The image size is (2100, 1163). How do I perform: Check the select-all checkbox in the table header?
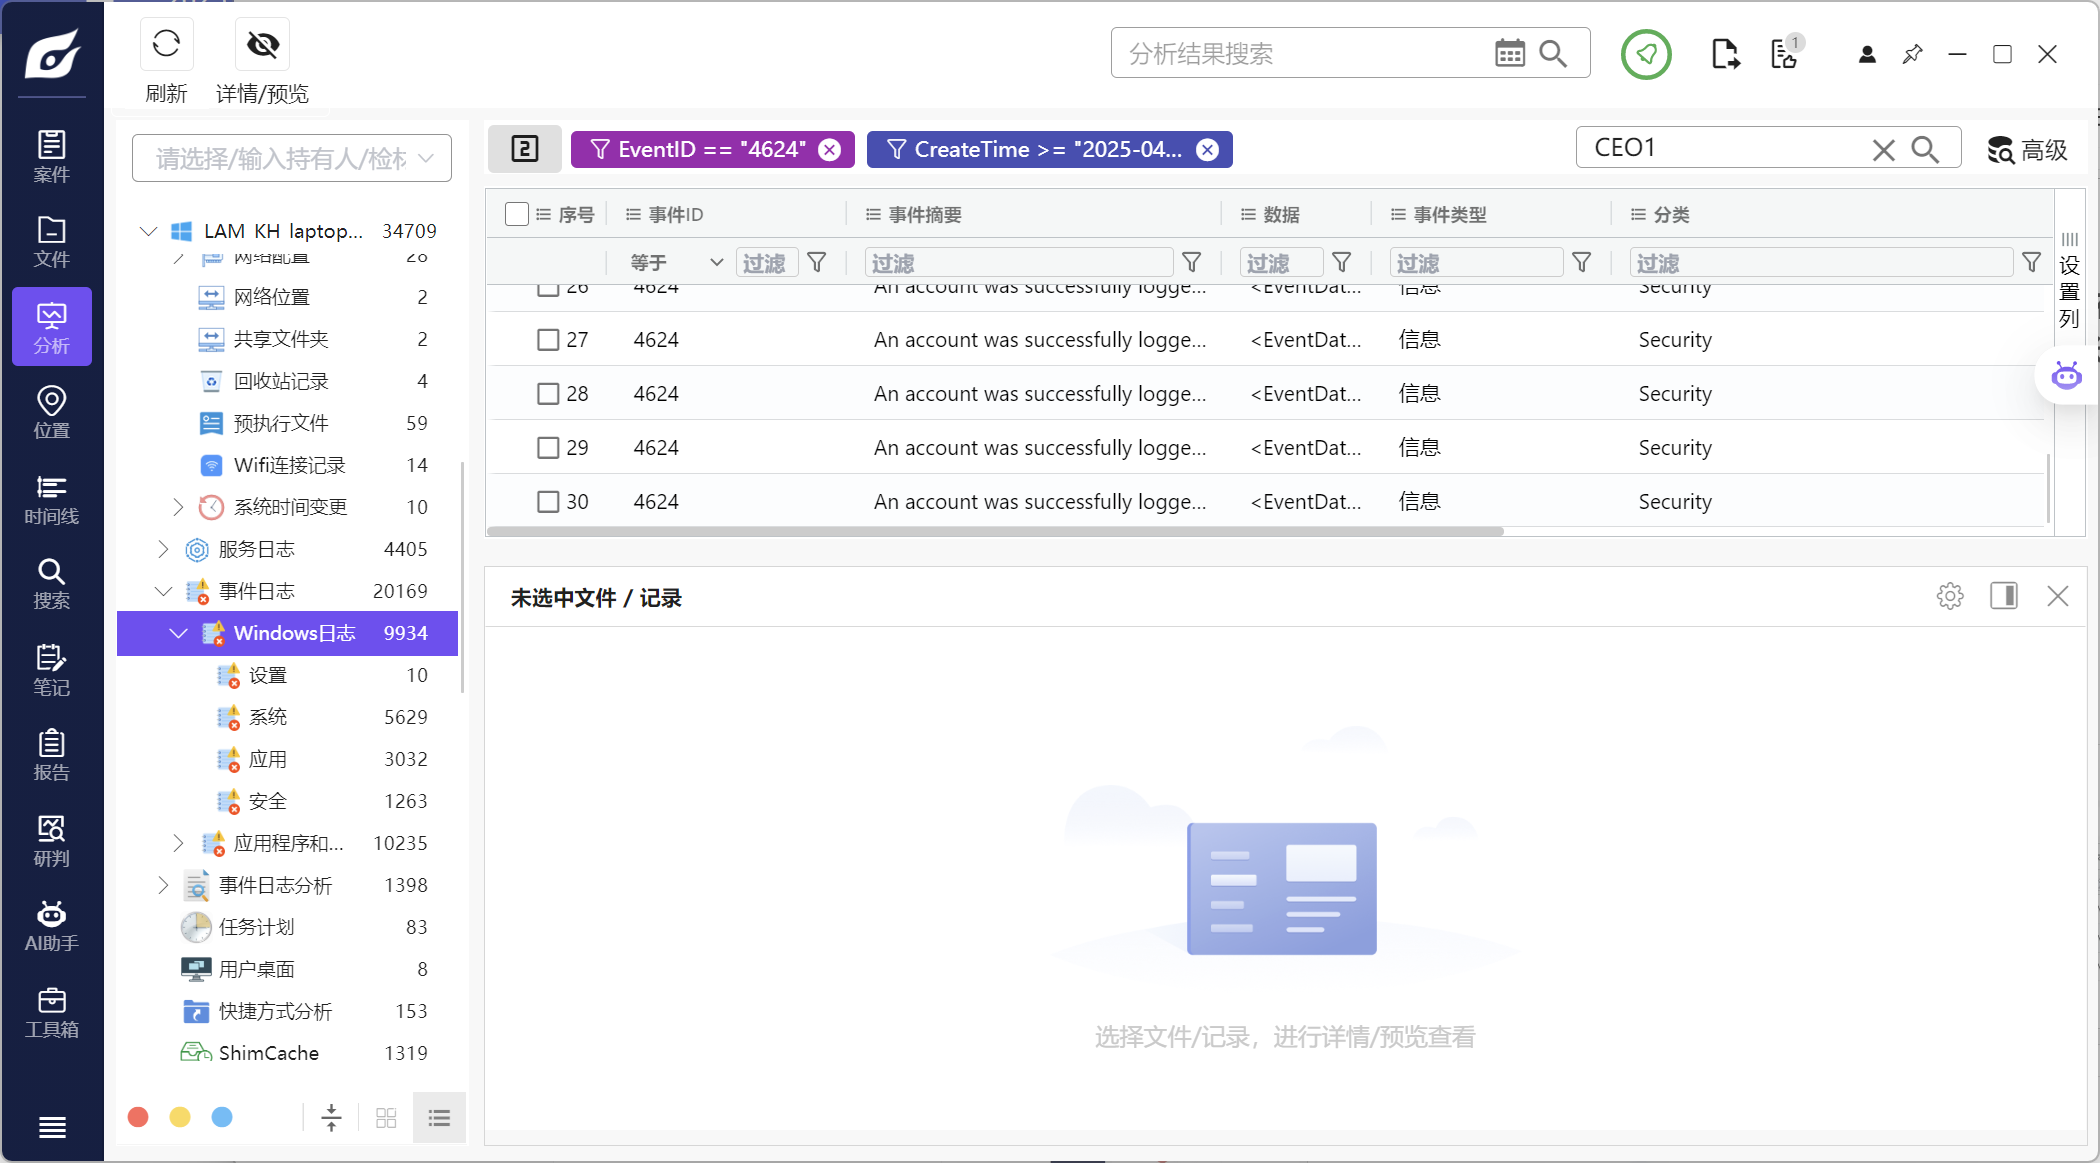point(517,214)
